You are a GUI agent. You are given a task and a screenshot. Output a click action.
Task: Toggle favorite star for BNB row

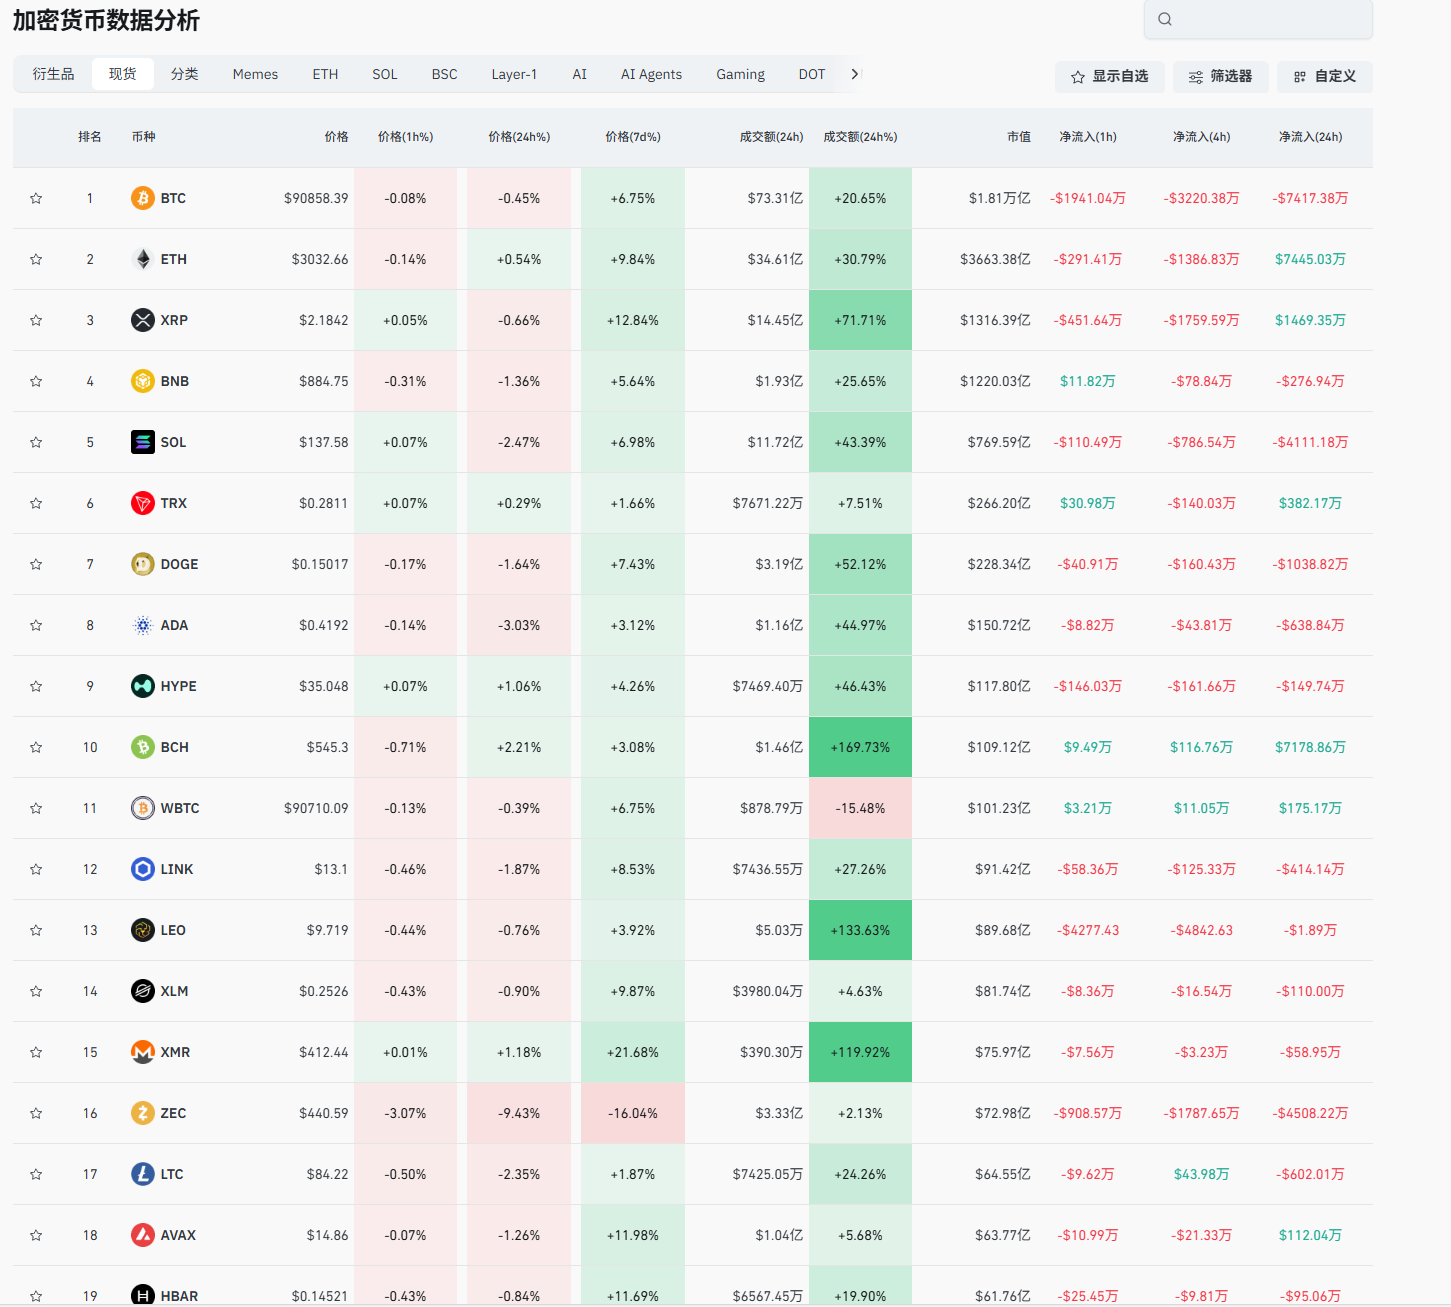(x=36, y=381)
